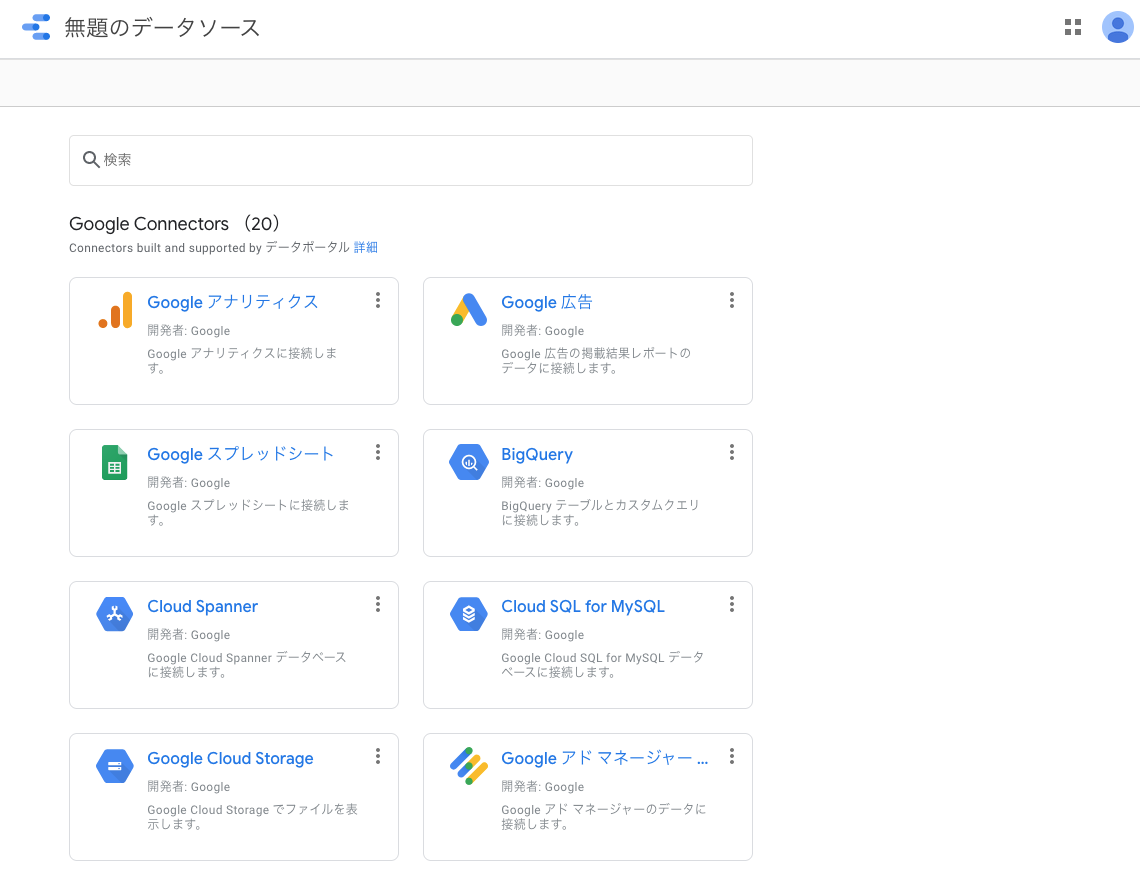Click '開発者: Google' in Google Cloud Storage card
The width and height of the screenshot is (1140, 879).
click(x=188, y=787)
